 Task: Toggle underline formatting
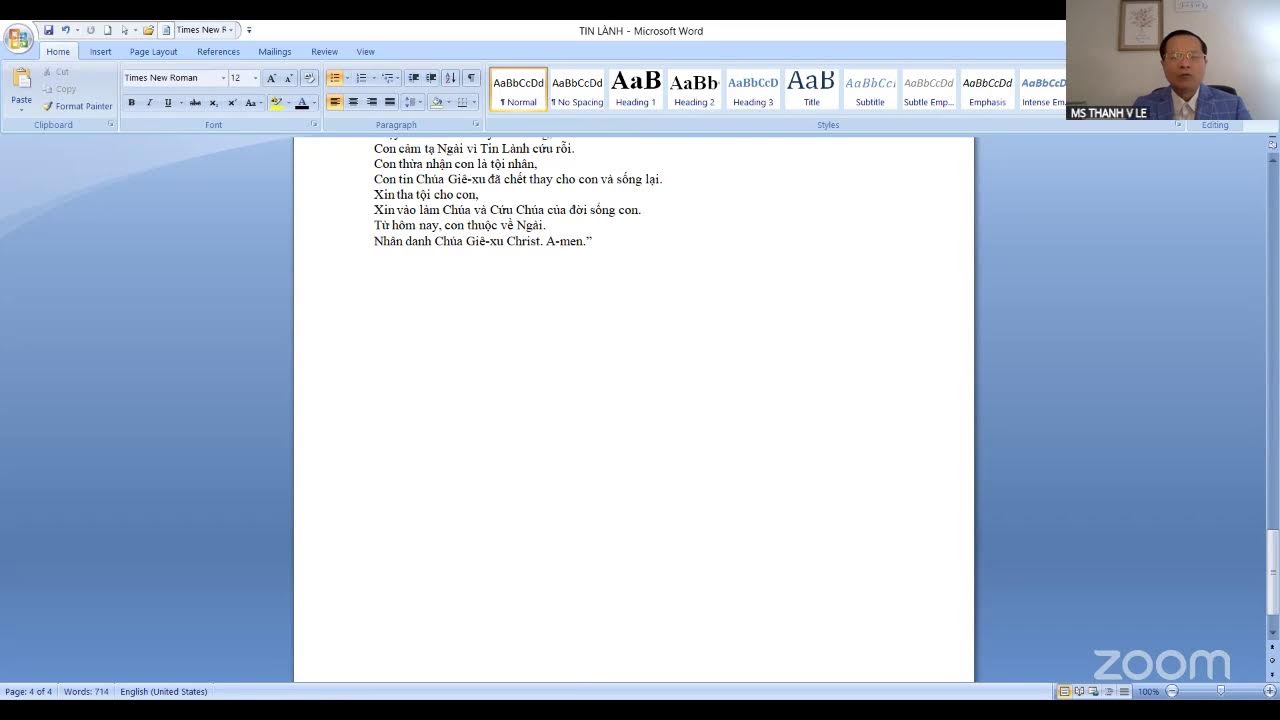click(x=167, y=102)
